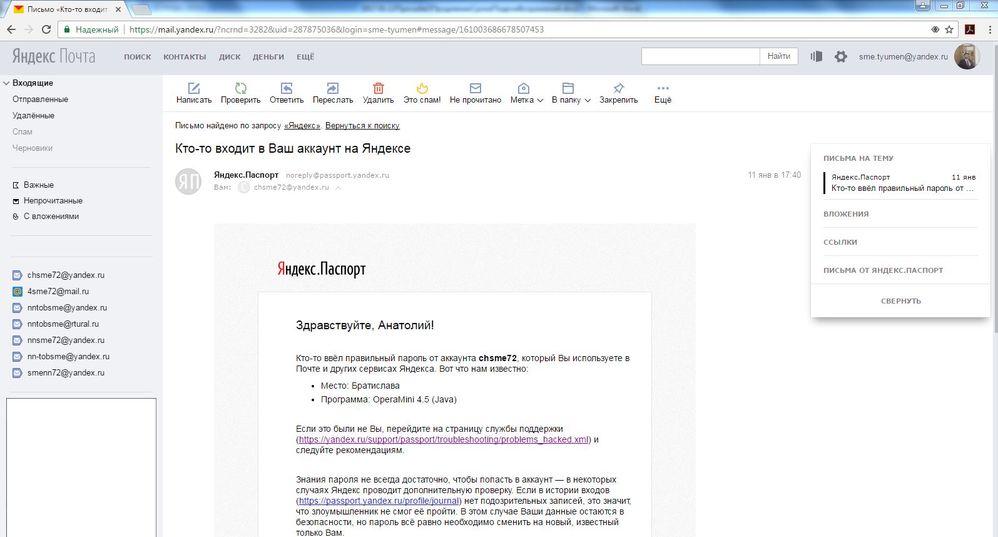Open ДИСК in the top menu
998x537 pixels.
(x=230, y=57)
